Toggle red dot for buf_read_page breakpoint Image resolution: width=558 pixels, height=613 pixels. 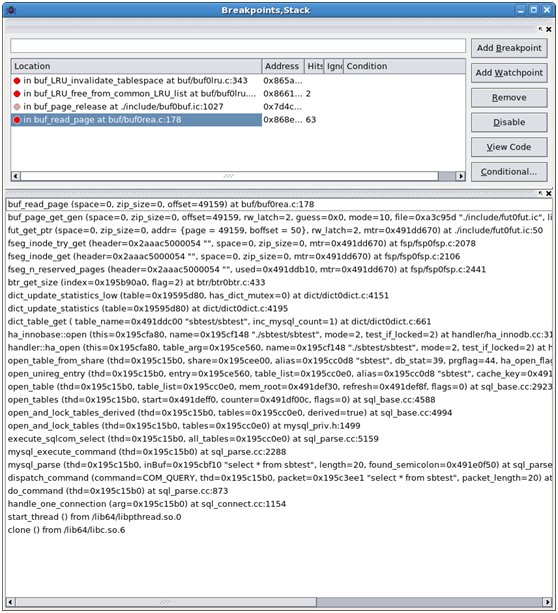point(17,120)
